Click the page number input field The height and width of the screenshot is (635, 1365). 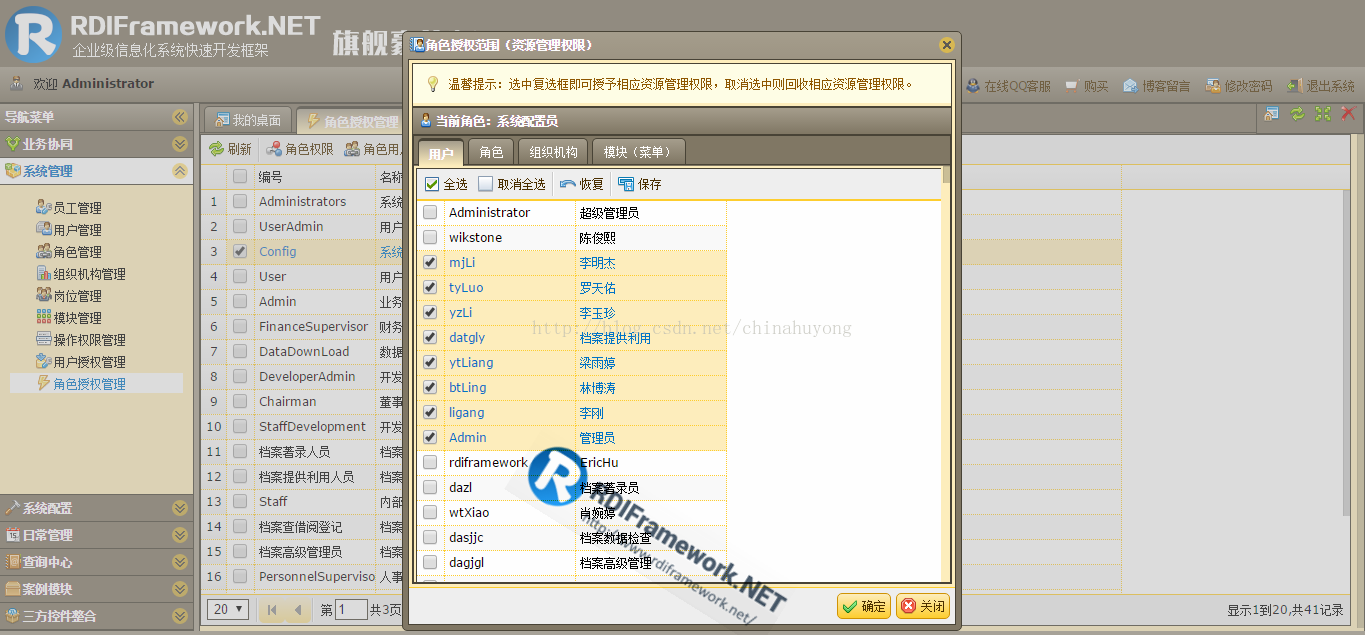(351, 609)
